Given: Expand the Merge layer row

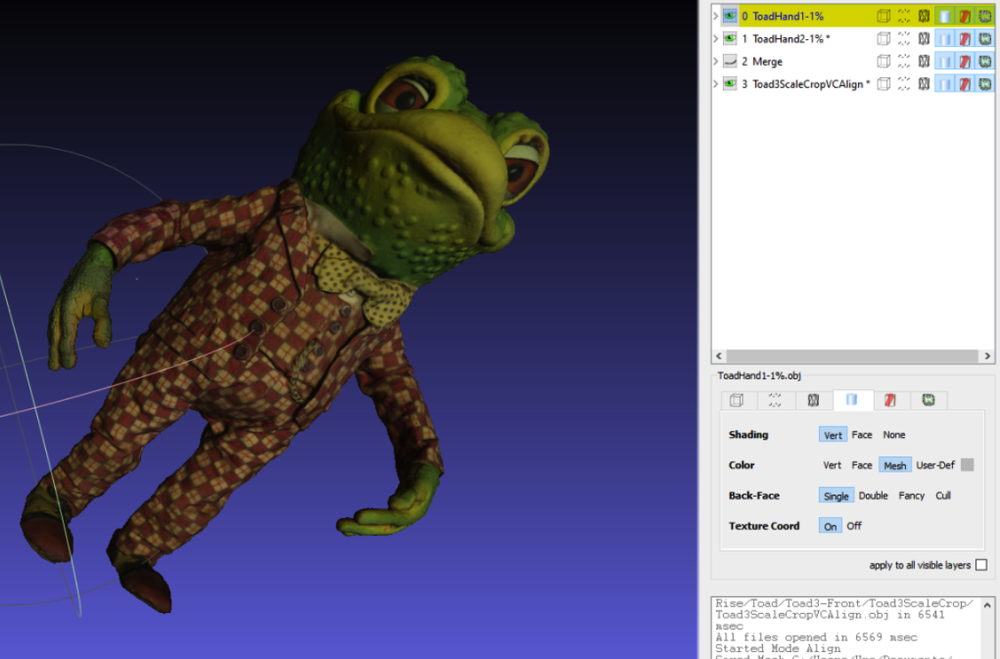Looking at the screenshot, I should click(x=716, y=61).
